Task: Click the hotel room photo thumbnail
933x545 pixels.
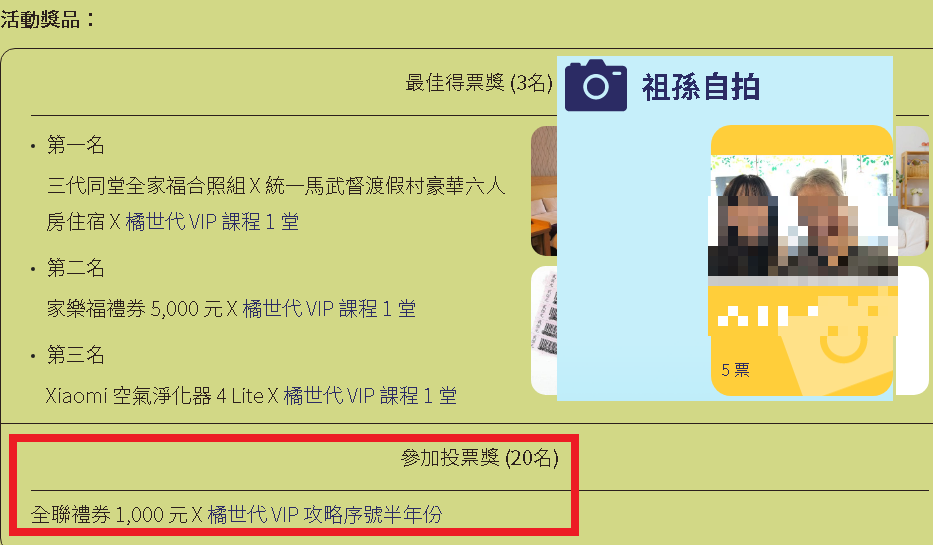Action: point(544,191)
